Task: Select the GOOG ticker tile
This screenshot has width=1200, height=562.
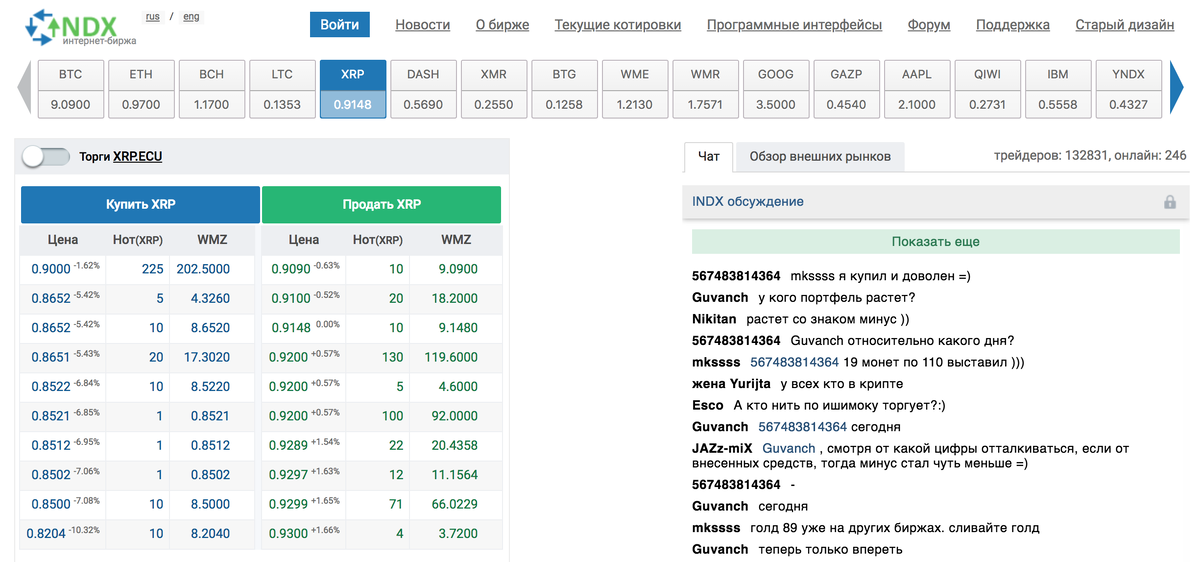Action: pyautogui.click(x=776, y=89)
